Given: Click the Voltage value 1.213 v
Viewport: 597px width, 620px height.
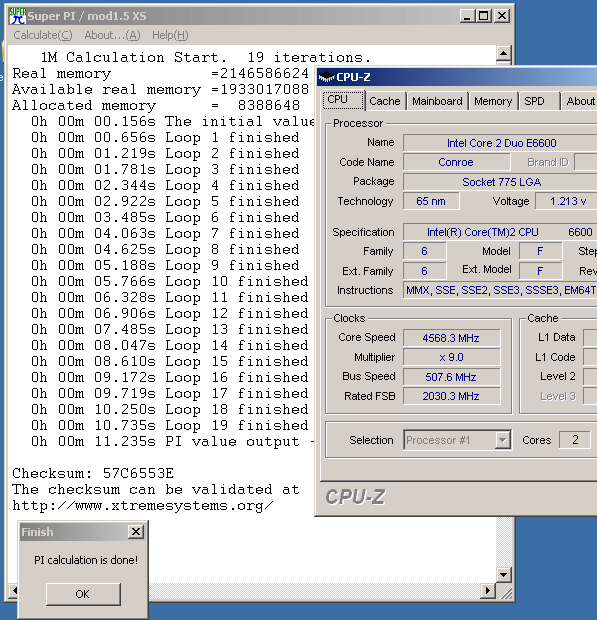Looking at the screenshot, I should (x=567, y=201).
